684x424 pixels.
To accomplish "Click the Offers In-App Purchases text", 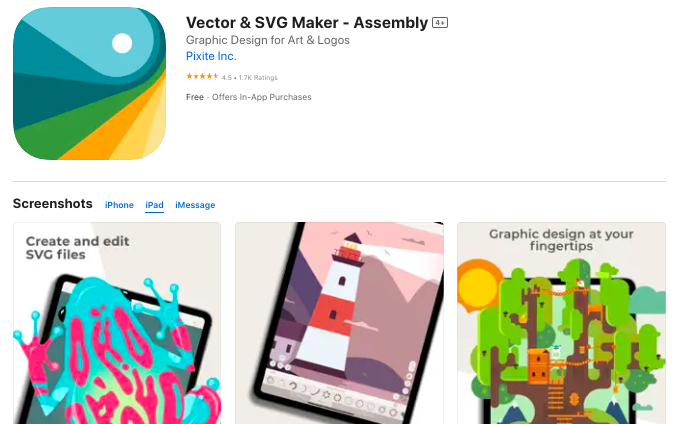I will pos(262,97).
